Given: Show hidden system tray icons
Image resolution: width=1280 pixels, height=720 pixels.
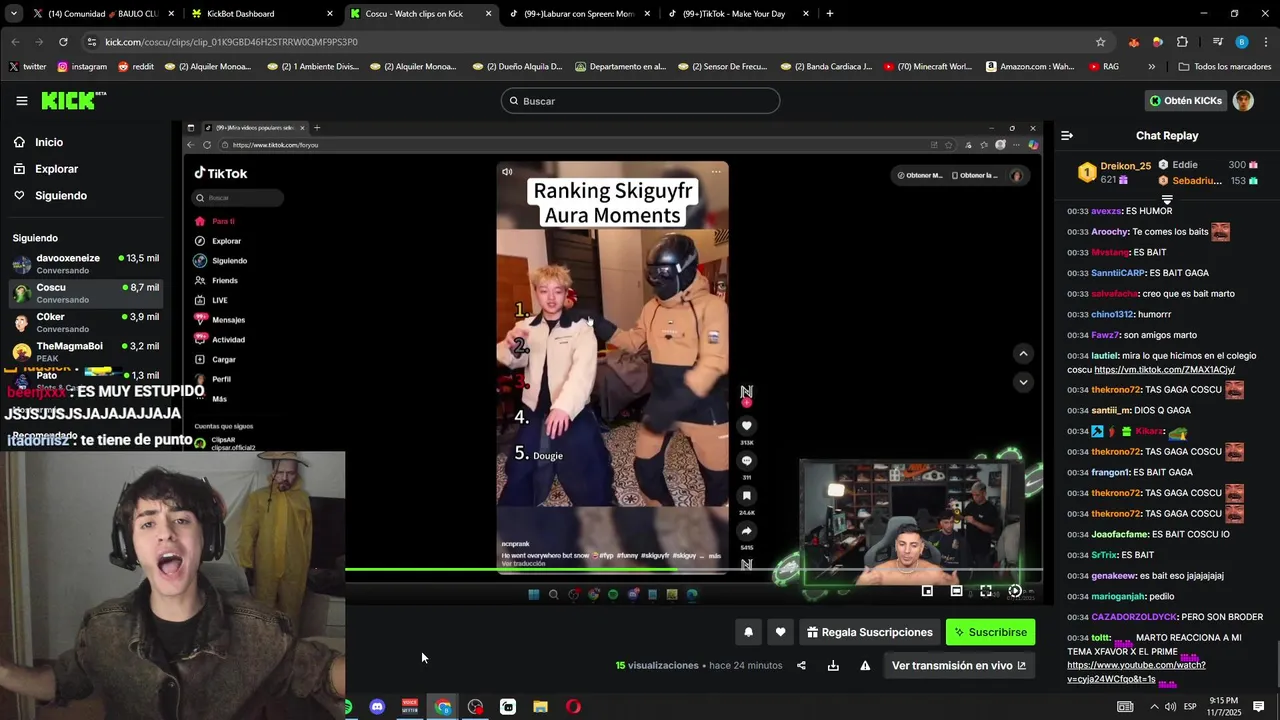Looking at the screenshot, I should tap(1154, 707).
